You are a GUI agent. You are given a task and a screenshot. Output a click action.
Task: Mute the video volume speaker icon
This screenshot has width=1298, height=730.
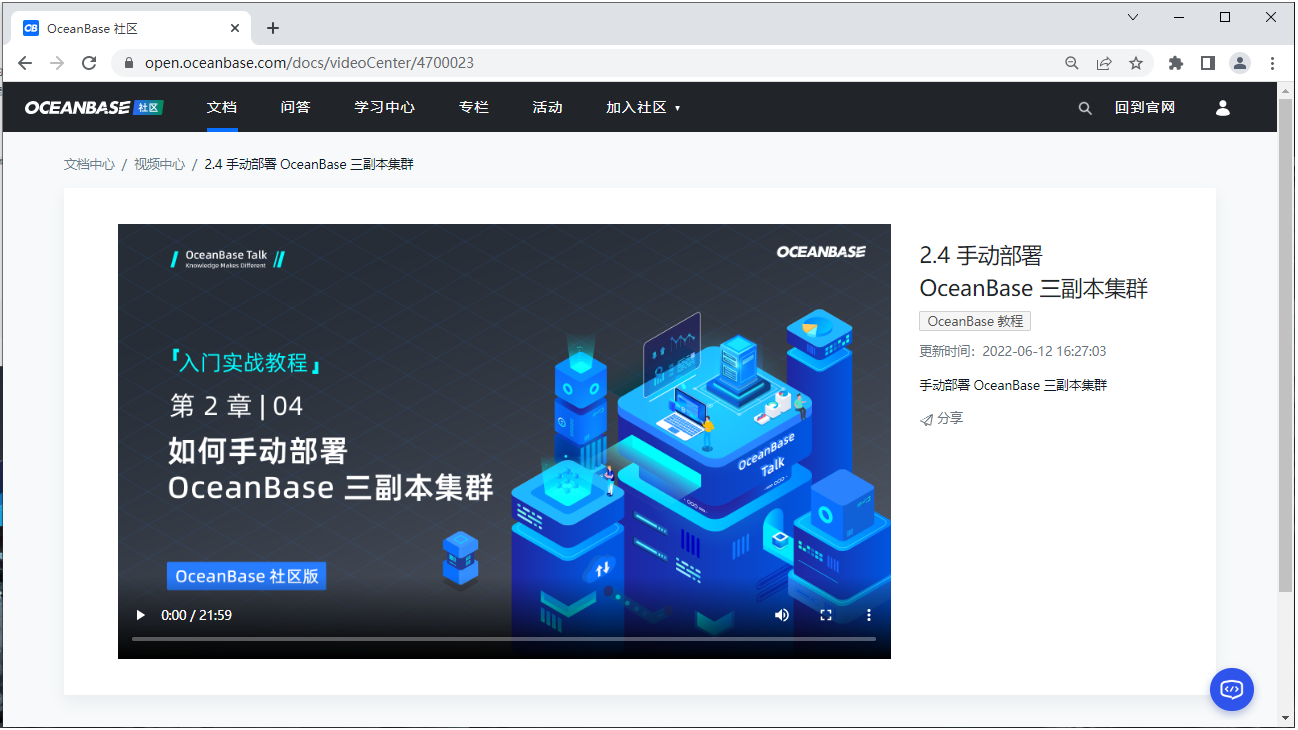(x=782, y=615)
